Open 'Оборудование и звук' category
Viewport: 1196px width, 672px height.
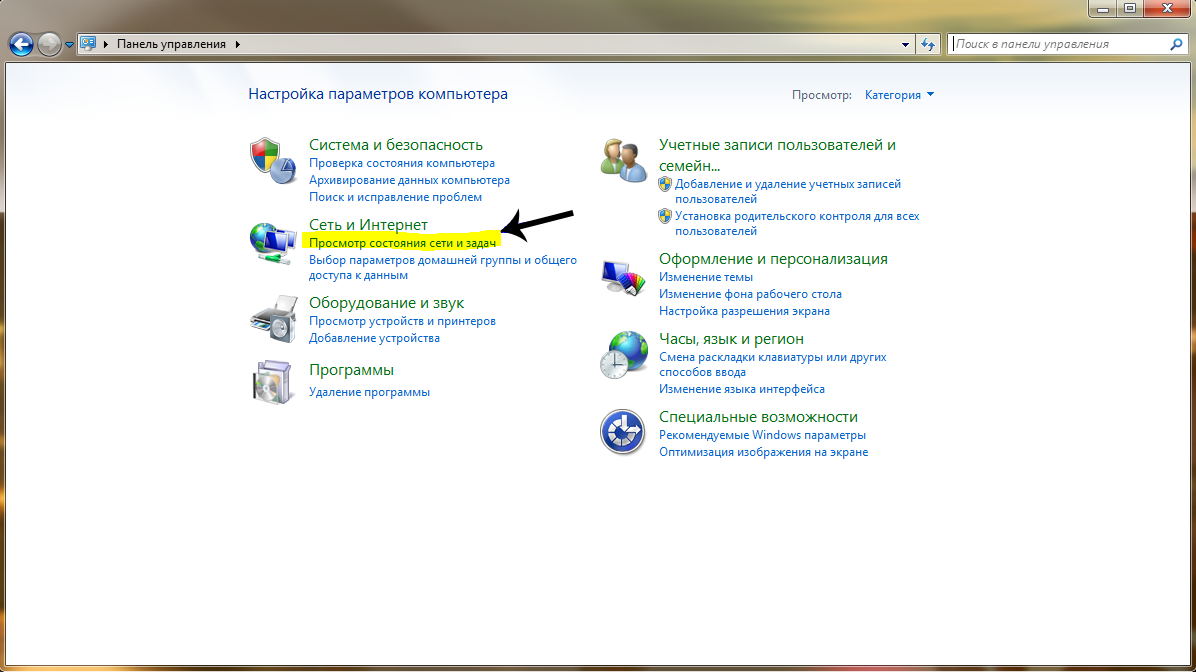point(387,303)
